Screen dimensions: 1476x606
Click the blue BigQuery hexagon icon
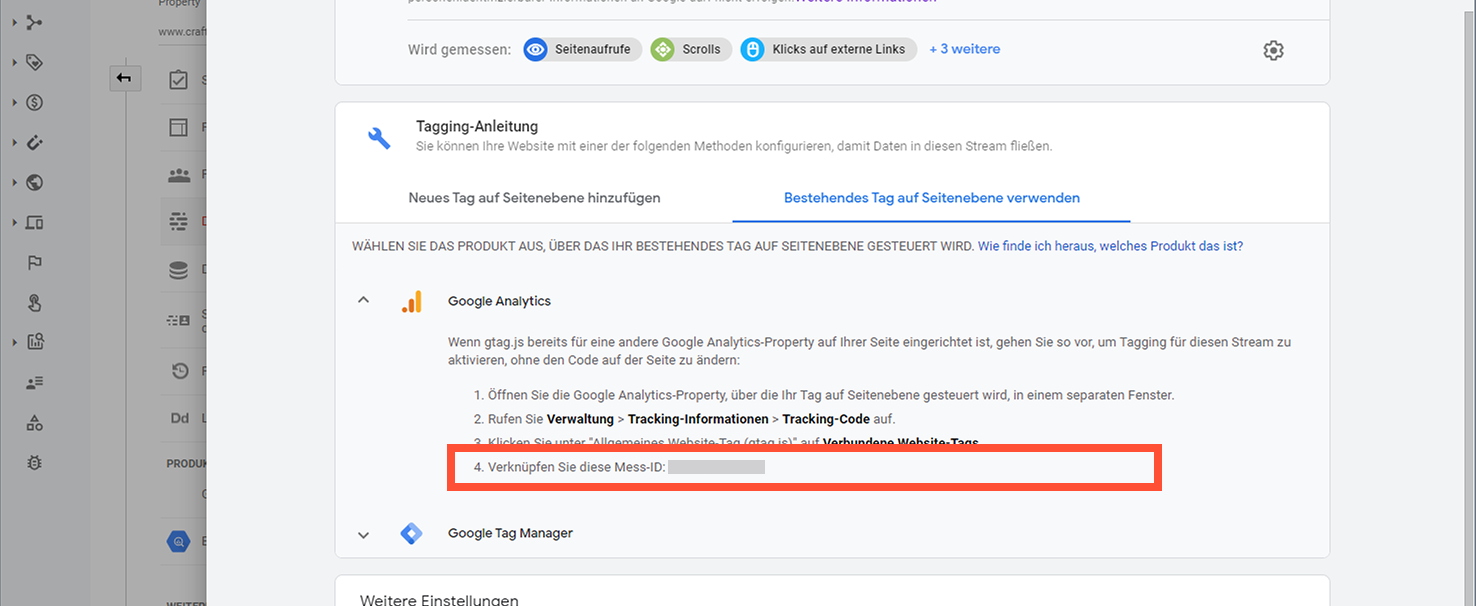pos(178,541)
